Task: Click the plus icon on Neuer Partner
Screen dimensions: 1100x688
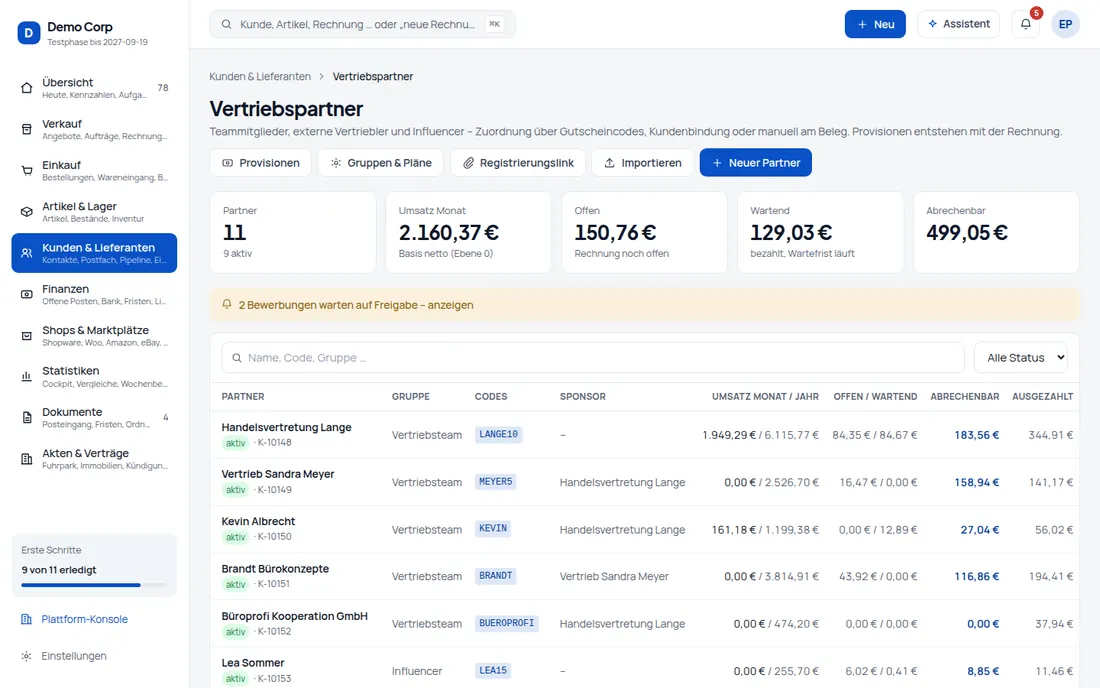Action: pos(717,163)
